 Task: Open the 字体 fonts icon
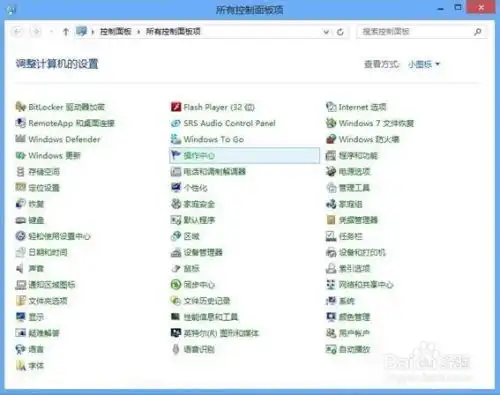21,366
